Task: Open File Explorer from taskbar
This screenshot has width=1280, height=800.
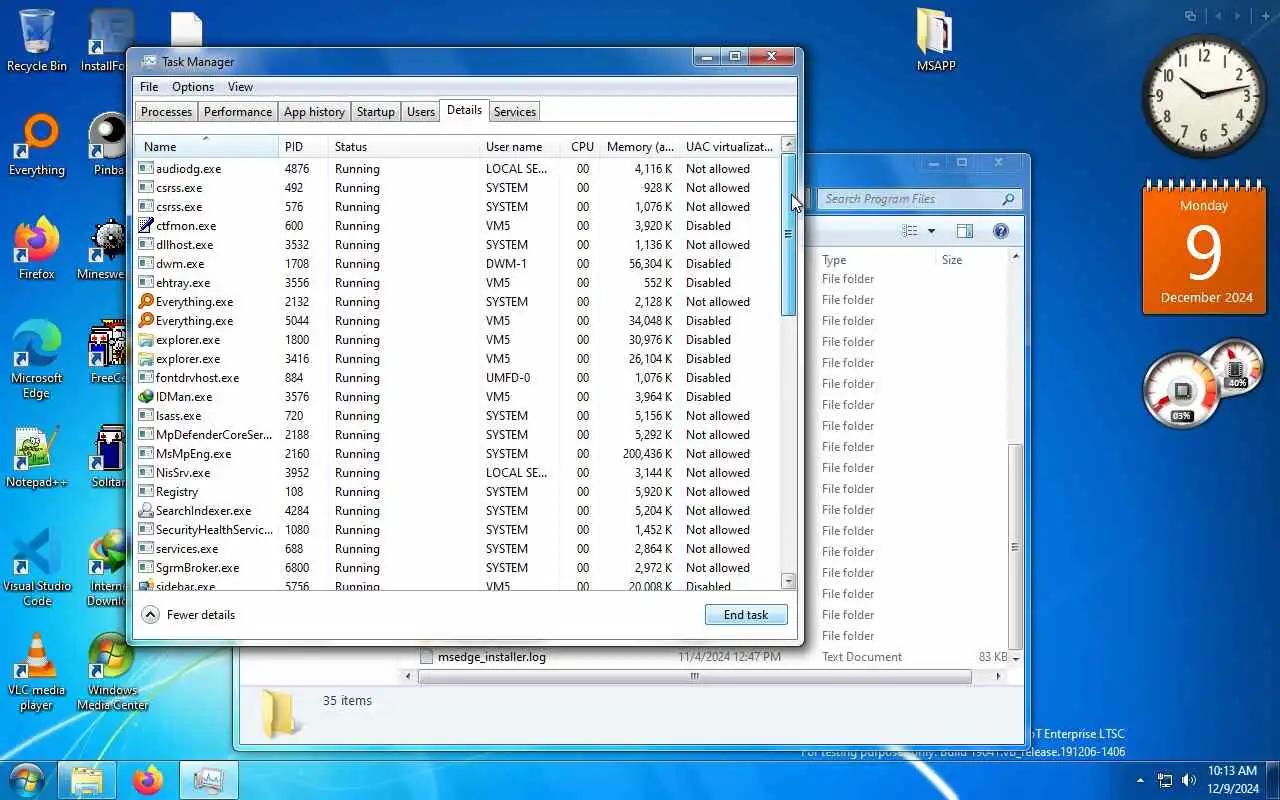Action: 87,780
